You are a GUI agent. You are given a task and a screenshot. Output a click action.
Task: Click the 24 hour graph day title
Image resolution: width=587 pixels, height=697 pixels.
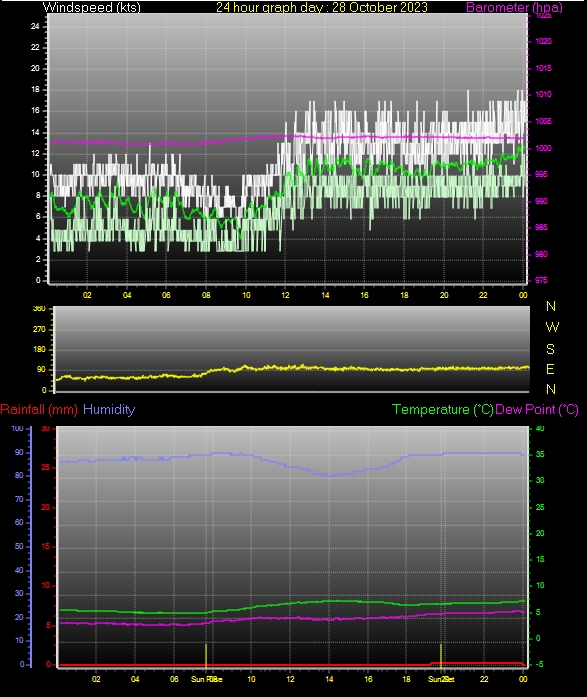322,7
